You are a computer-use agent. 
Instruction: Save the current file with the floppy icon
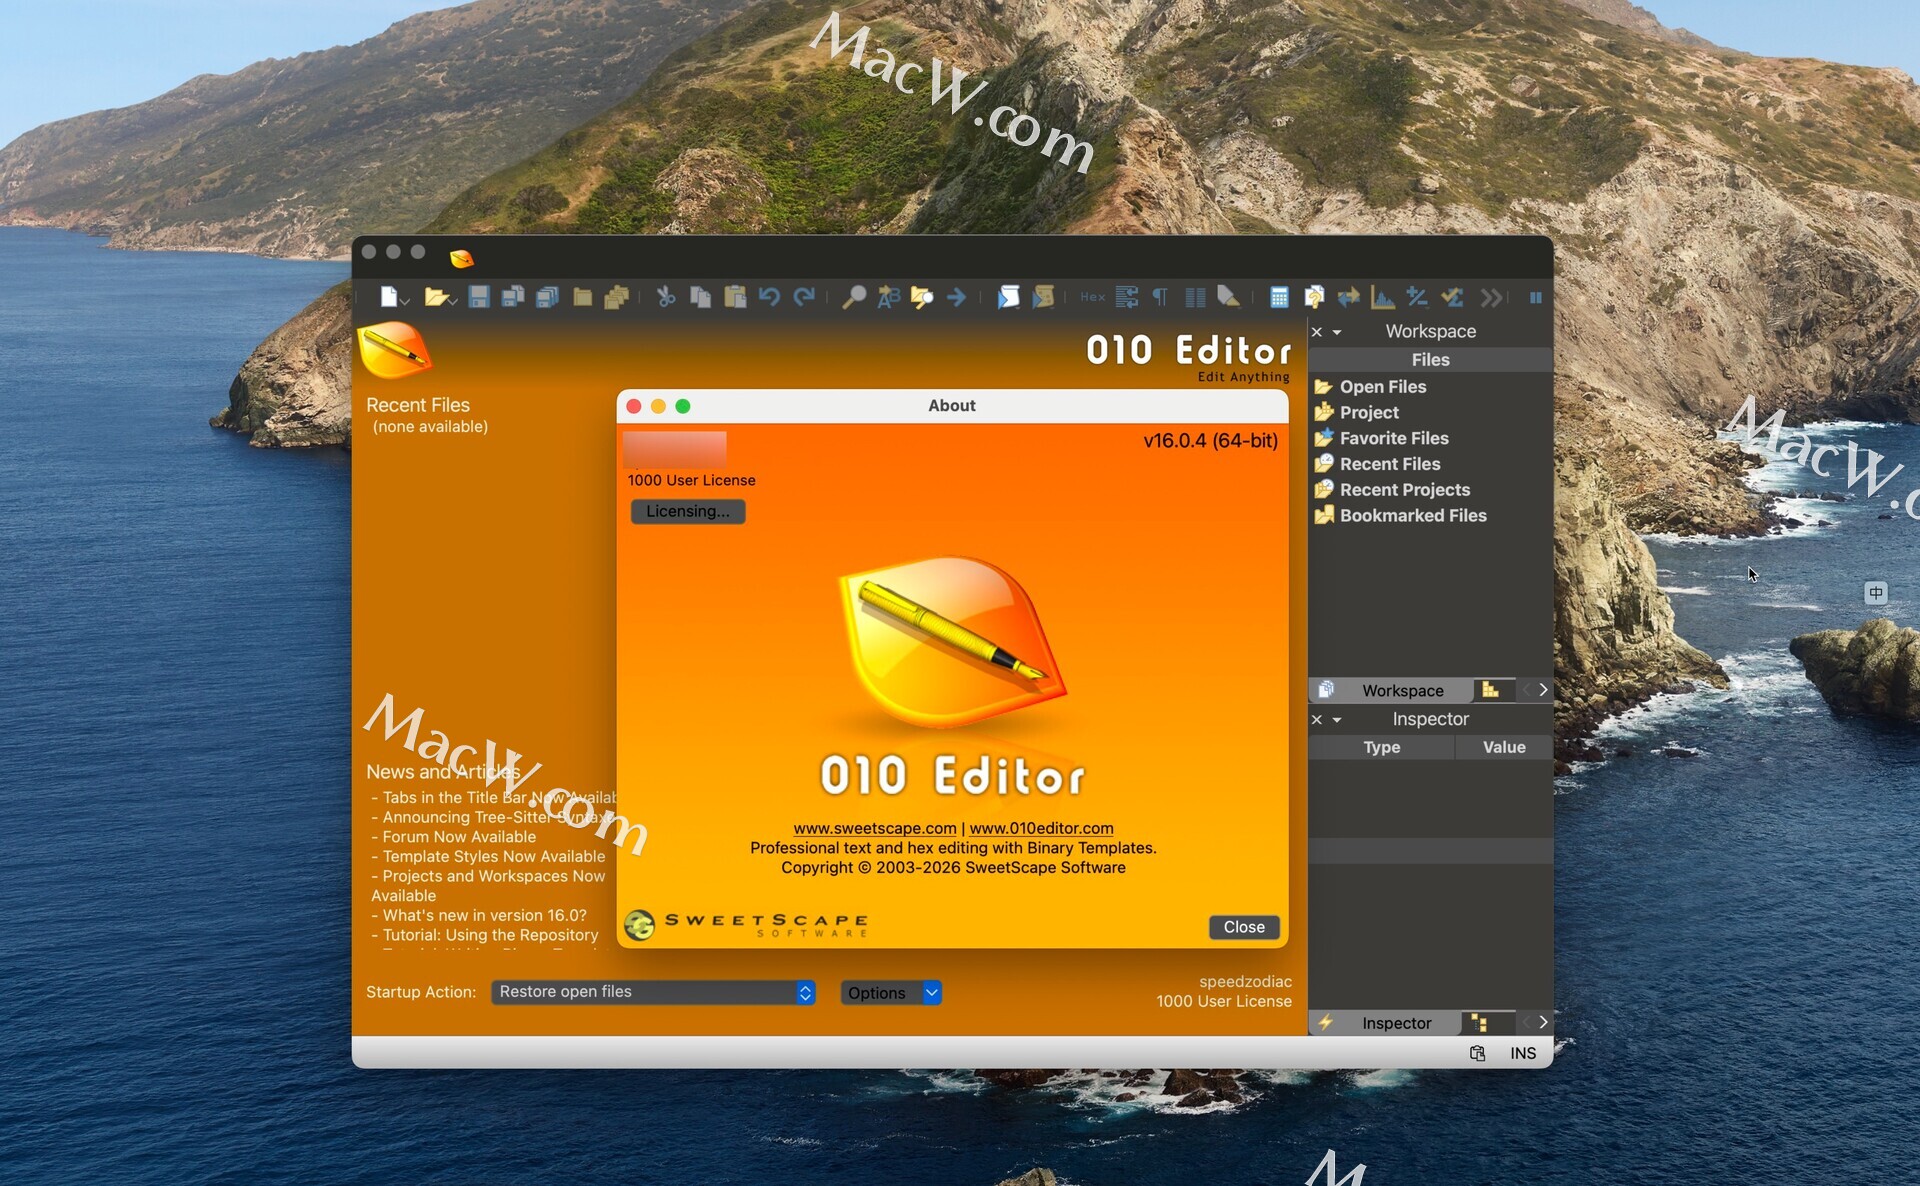point(479,297)
